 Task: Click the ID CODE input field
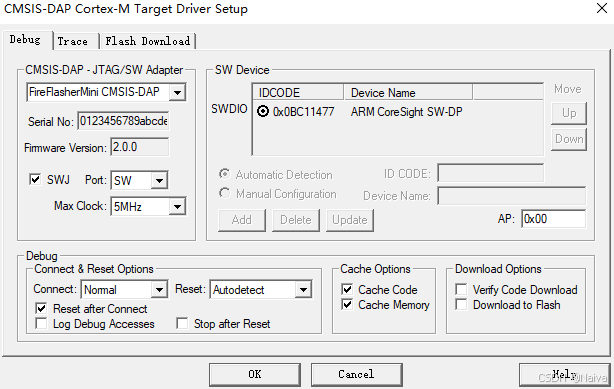click(491, 173)
